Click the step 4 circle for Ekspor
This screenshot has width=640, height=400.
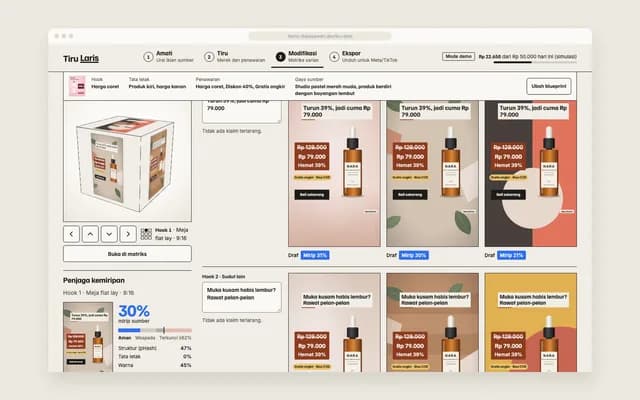tap(334, 57)
